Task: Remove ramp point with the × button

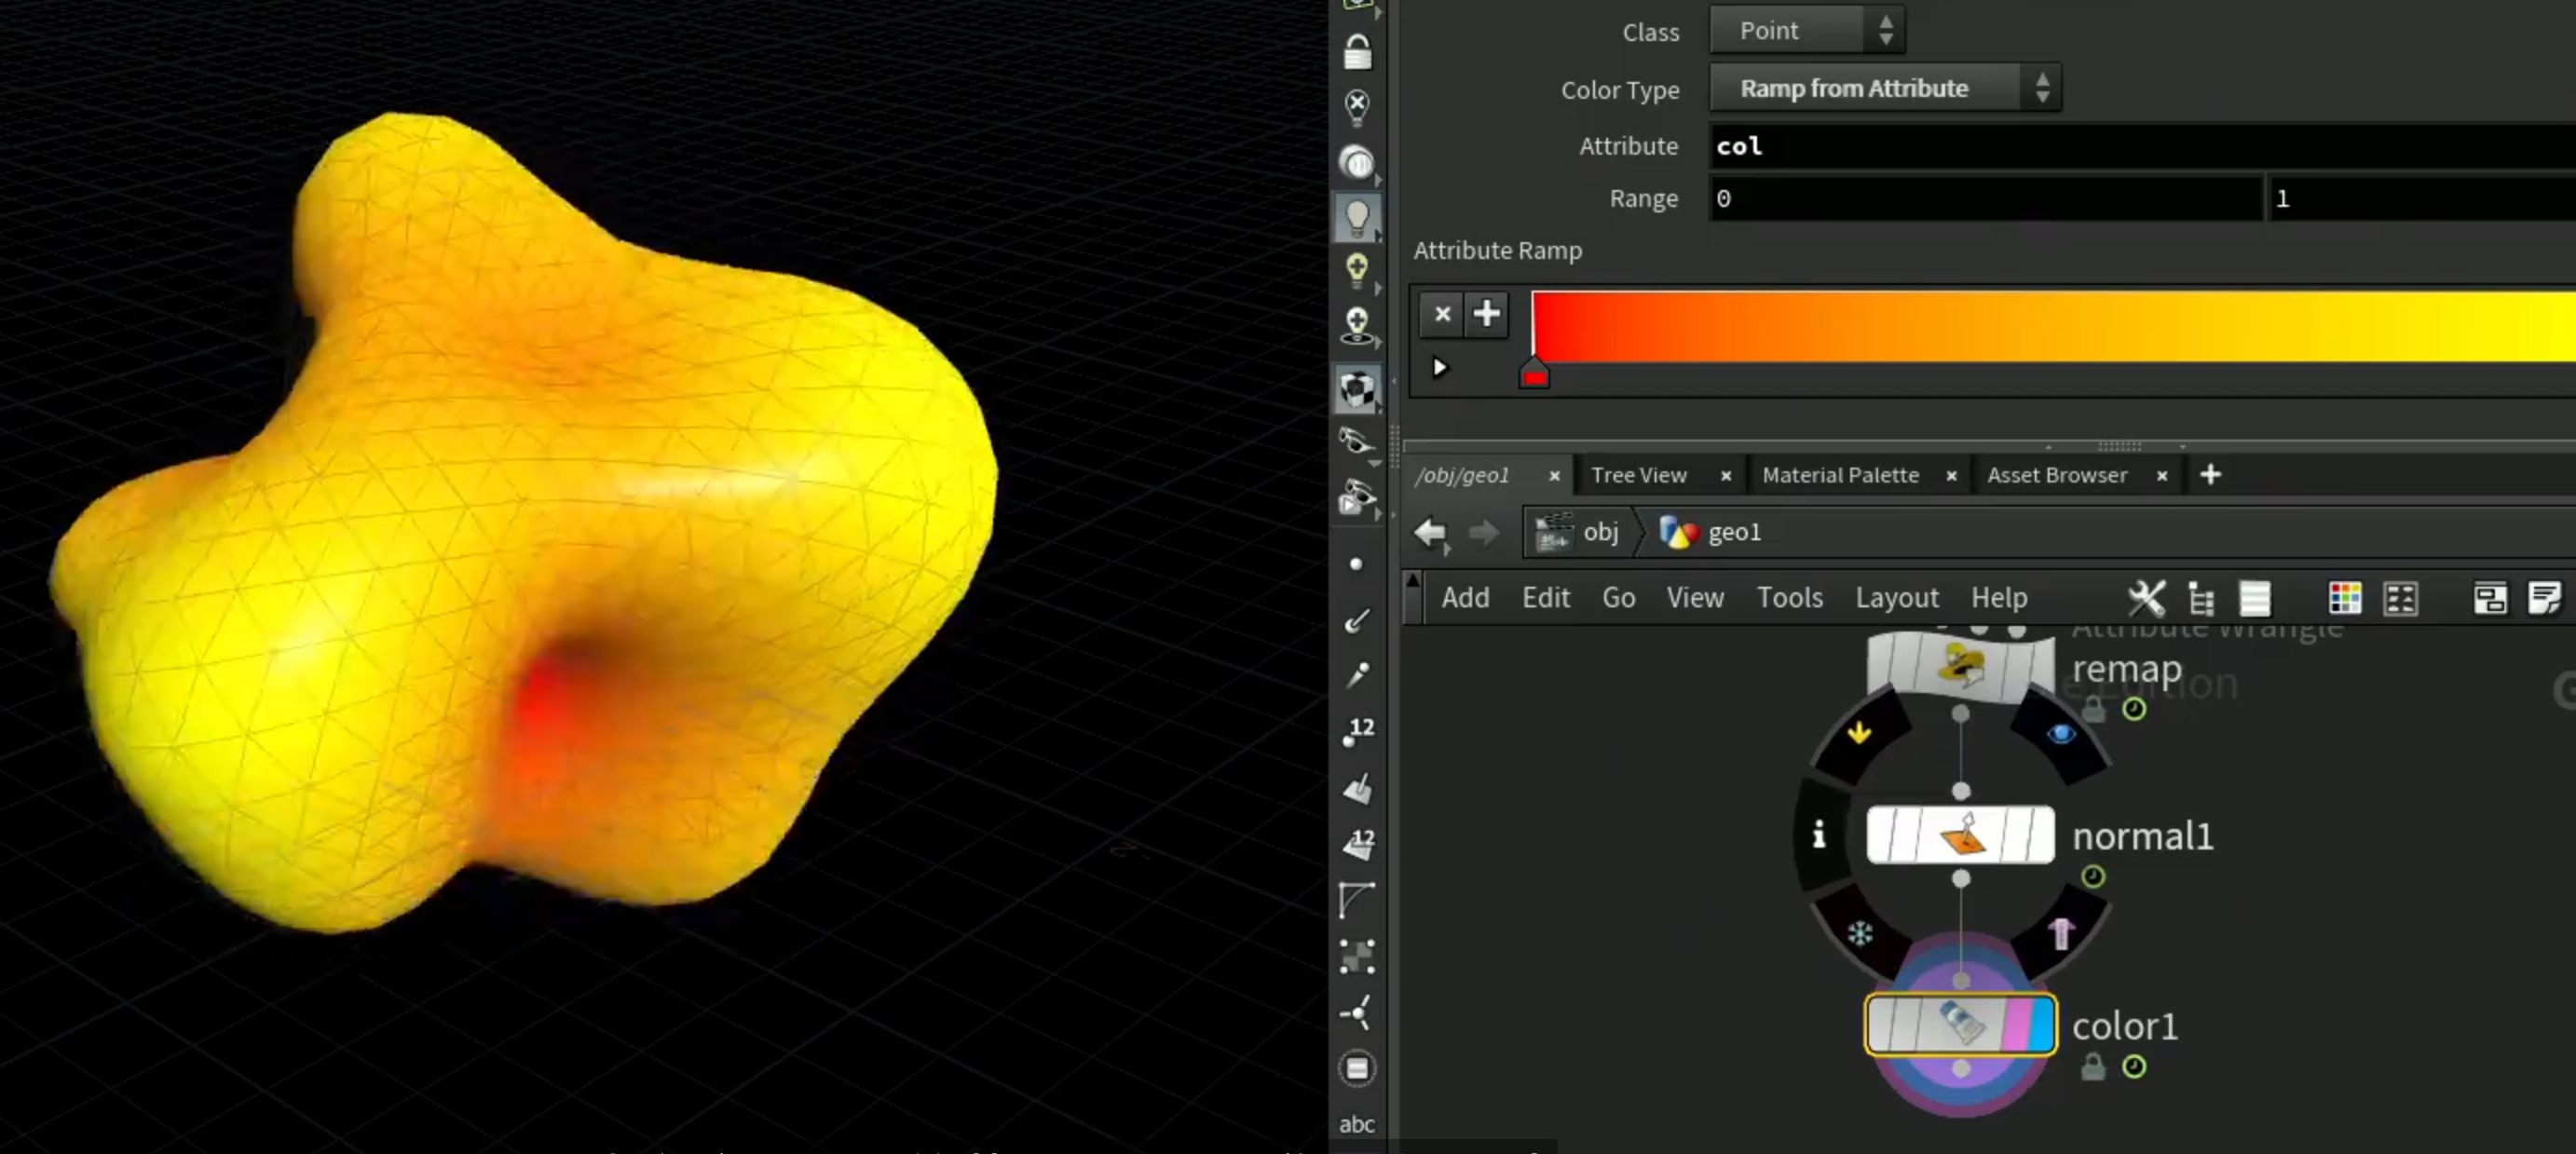Action: click(1441, 314)
